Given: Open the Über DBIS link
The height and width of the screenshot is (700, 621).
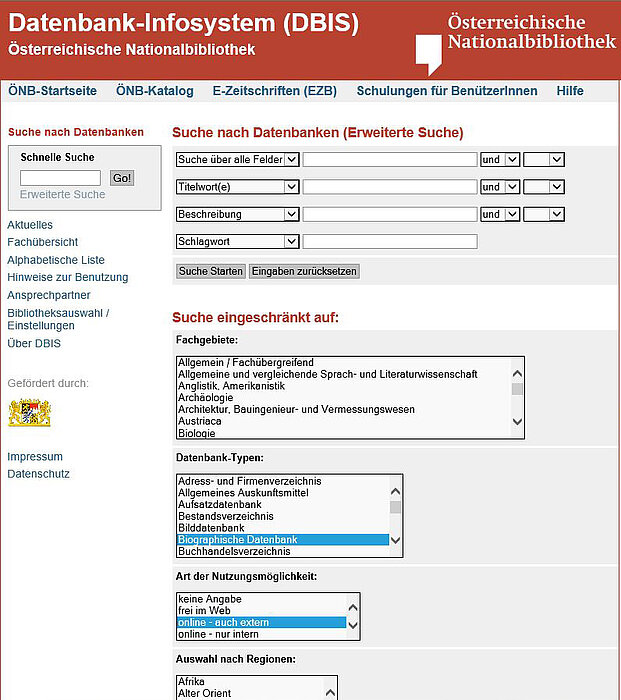Looking at the screenshot, I should click(x=34, y=343).
